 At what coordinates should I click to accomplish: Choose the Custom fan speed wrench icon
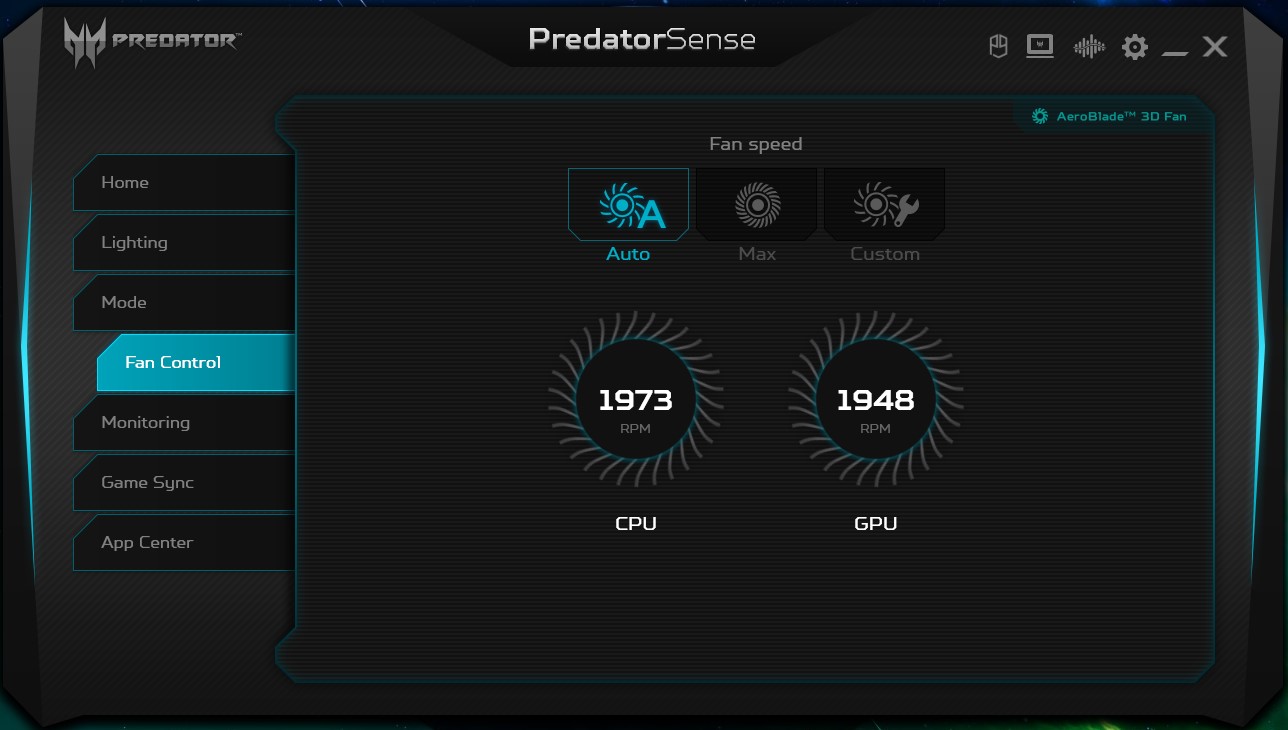tap(885, 205)
